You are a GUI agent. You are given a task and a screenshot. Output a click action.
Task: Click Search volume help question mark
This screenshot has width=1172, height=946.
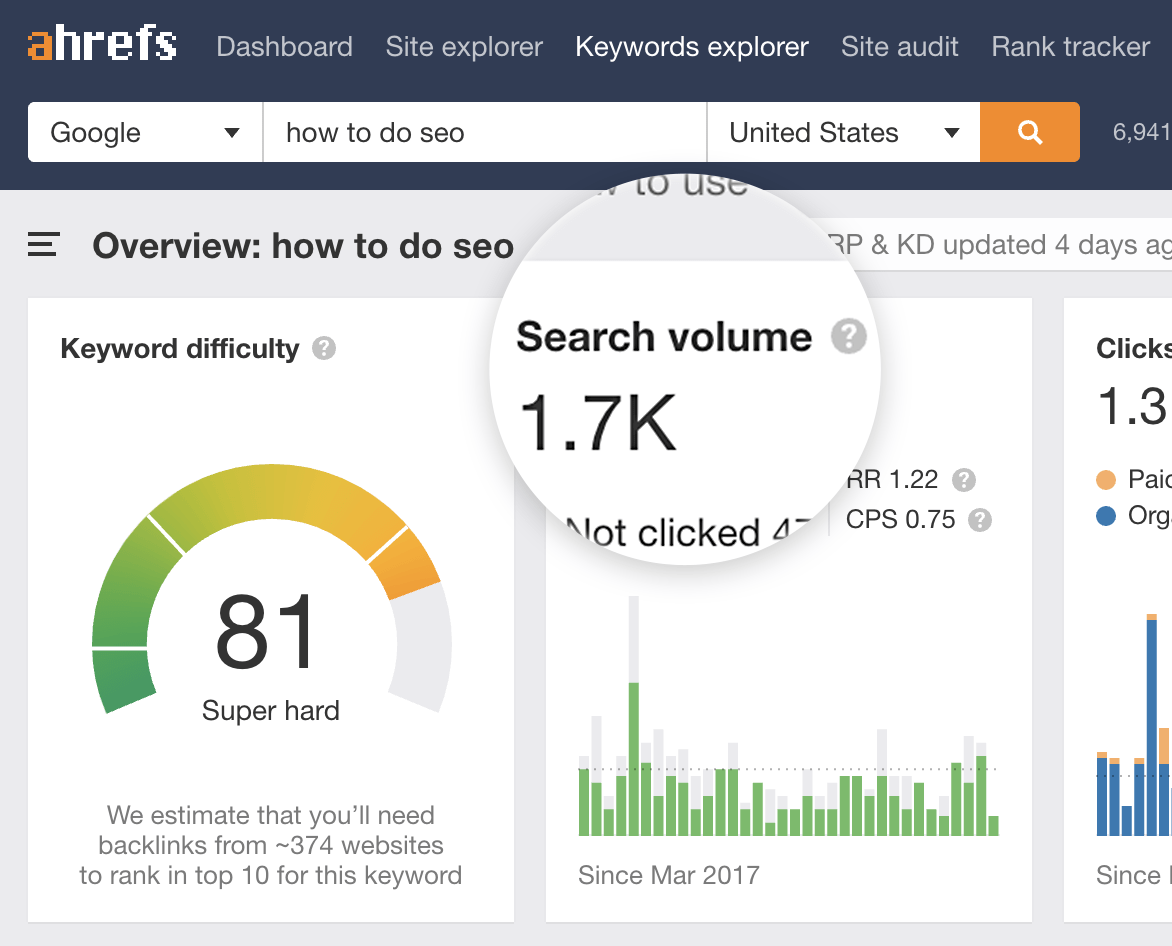(x=849, y=336)
